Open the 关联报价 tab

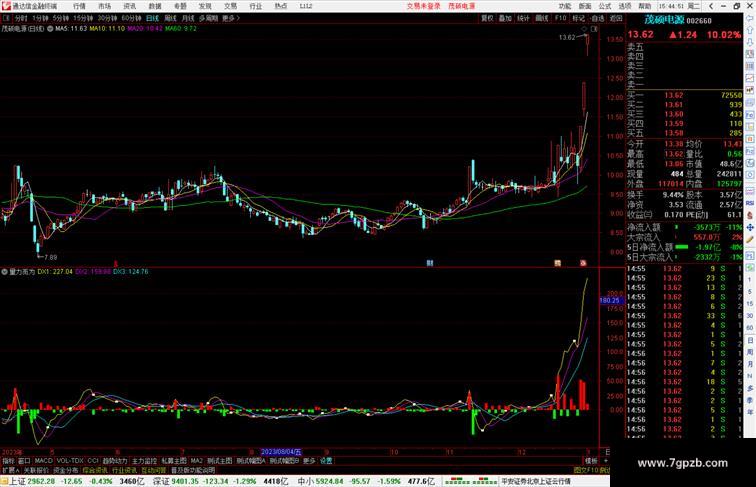36,470
